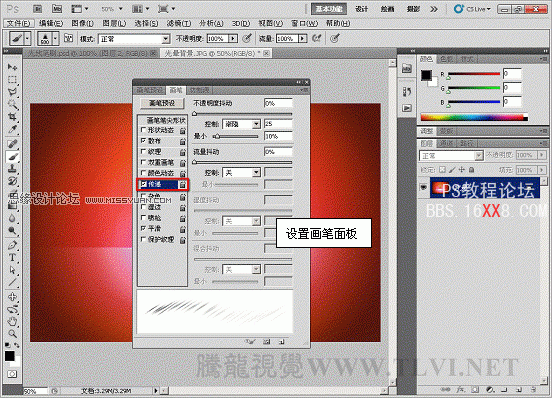This screenshot has width=552, height=398.
Task: Select the Move tool
Action: (12, 67)
